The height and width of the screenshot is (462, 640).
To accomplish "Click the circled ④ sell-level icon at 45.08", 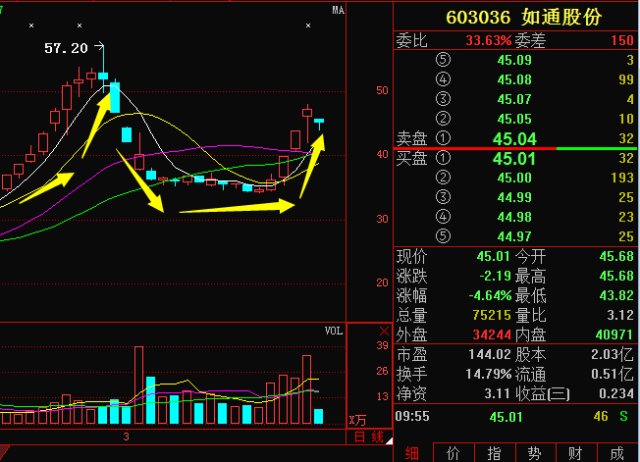I will [x=443, y=79].
